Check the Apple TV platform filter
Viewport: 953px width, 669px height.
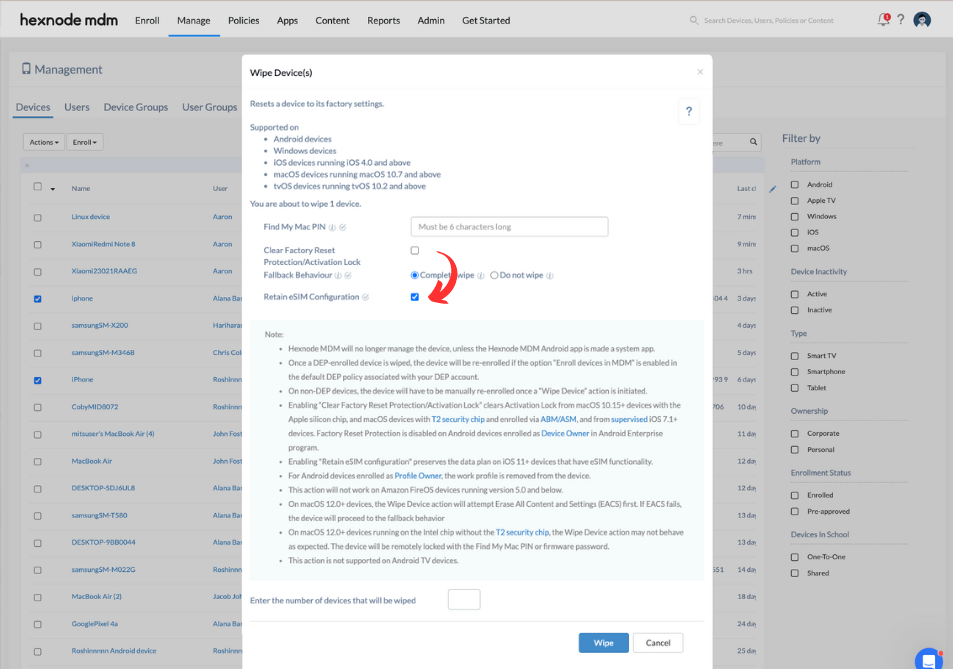pos(794,201)
